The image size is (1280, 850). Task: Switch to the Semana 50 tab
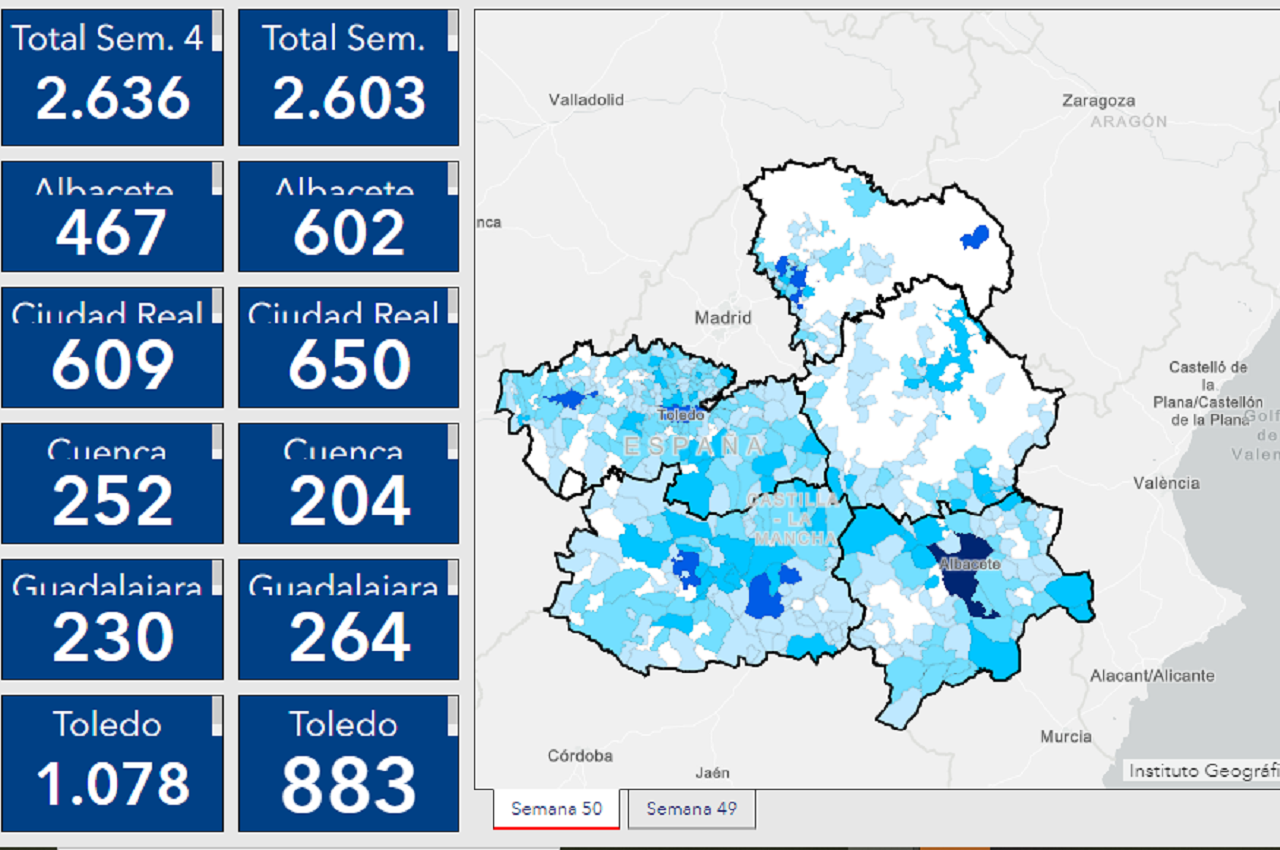(x=556, y=809)
